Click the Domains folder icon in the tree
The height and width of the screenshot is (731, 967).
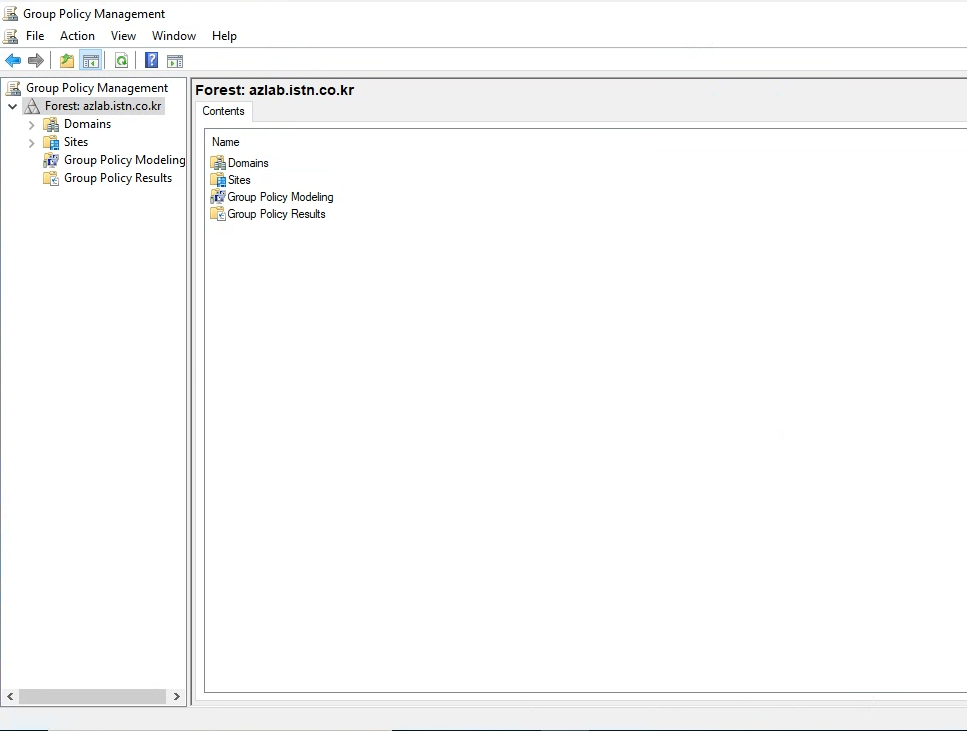(x=51, y=124)
